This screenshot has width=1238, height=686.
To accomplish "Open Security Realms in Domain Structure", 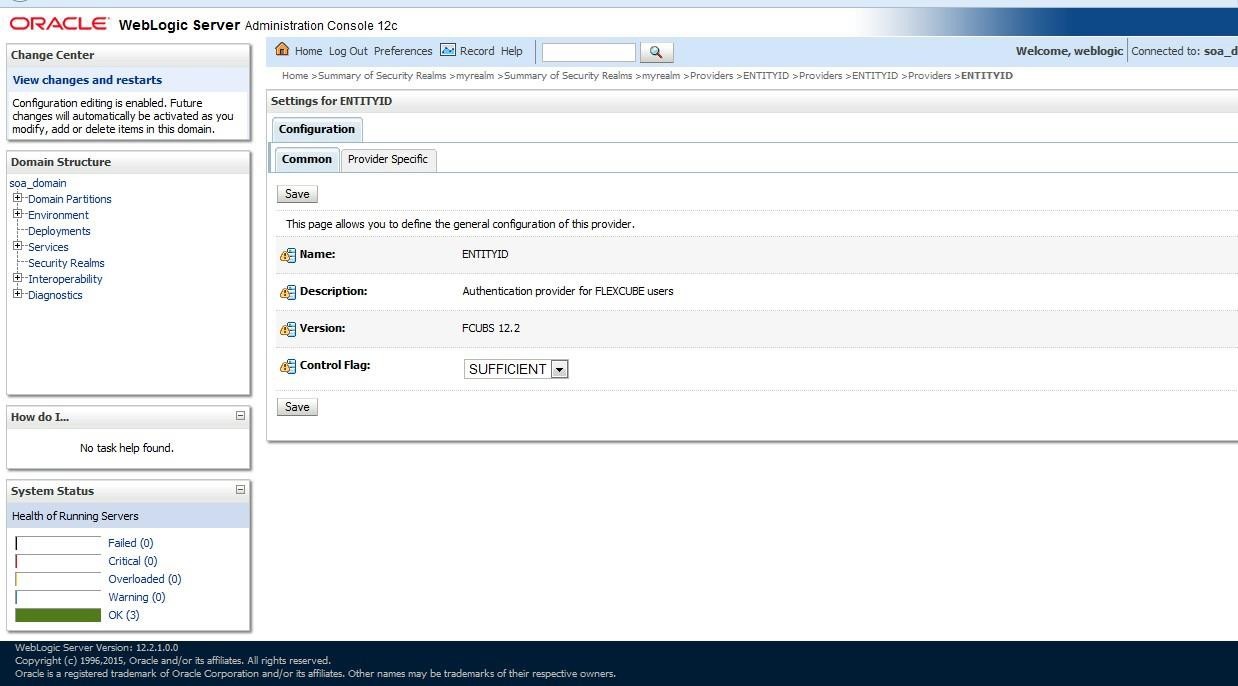I will pos(66,263).
